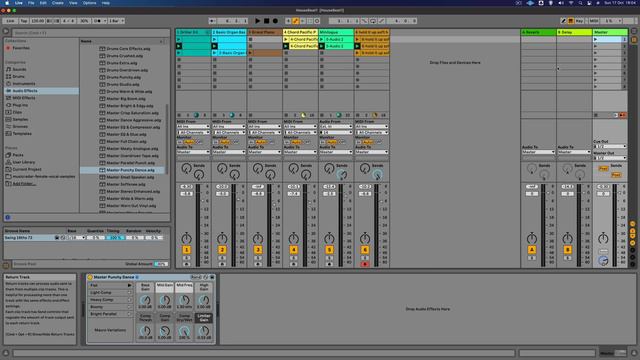Toggle the highlighted automation arm button in transport
Viewport: 640px width, 360px height.
coord(296,21)
